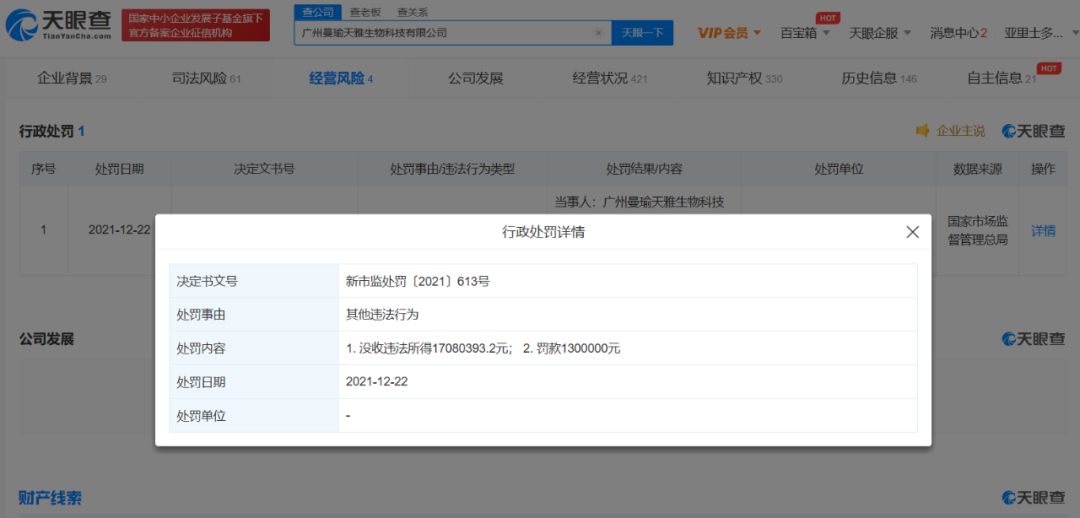1080x518 pixels.
Task: Expand the 天眼企服 menu
Action: click(880, 32)
